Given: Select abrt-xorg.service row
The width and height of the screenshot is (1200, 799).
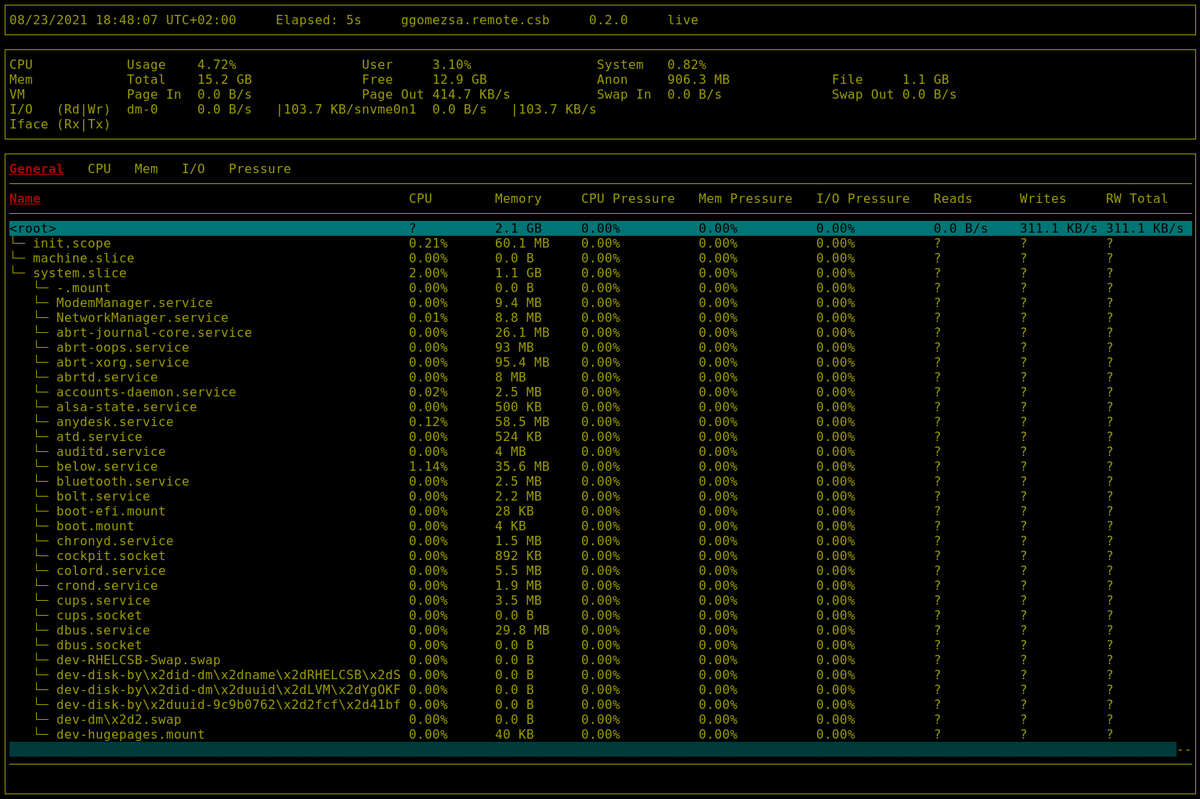Looking at the screenshot, I should tap(600, 362).
